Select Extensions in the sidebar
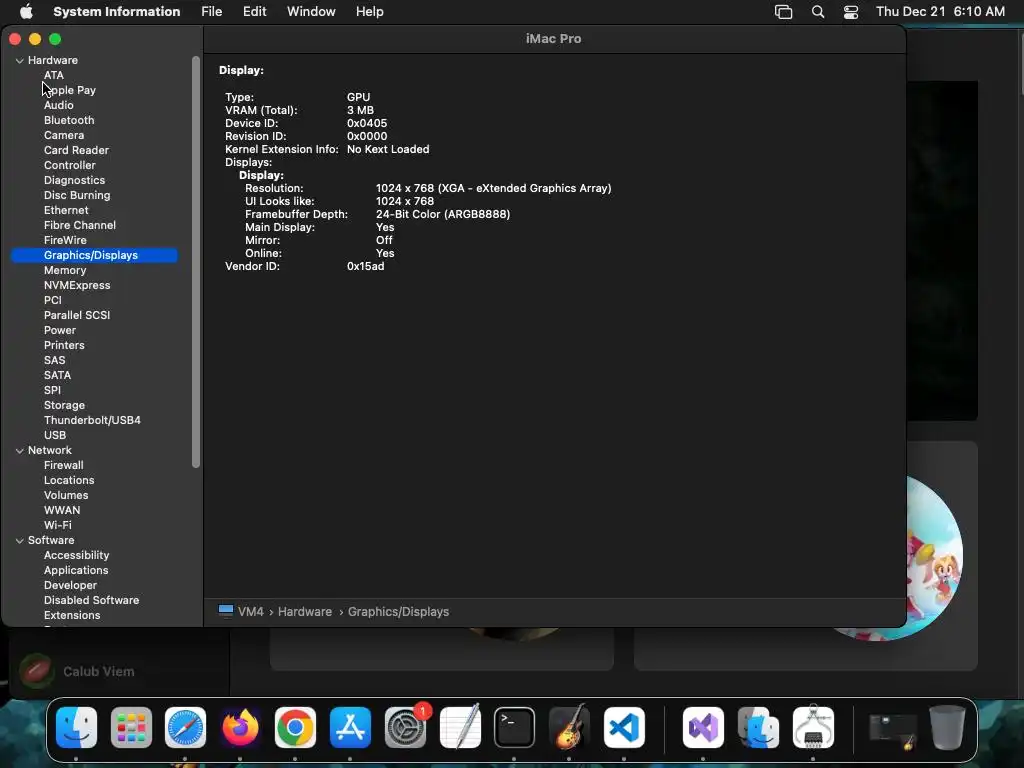1024x768 pixels. pyautogui.click(x=72, y=616)
